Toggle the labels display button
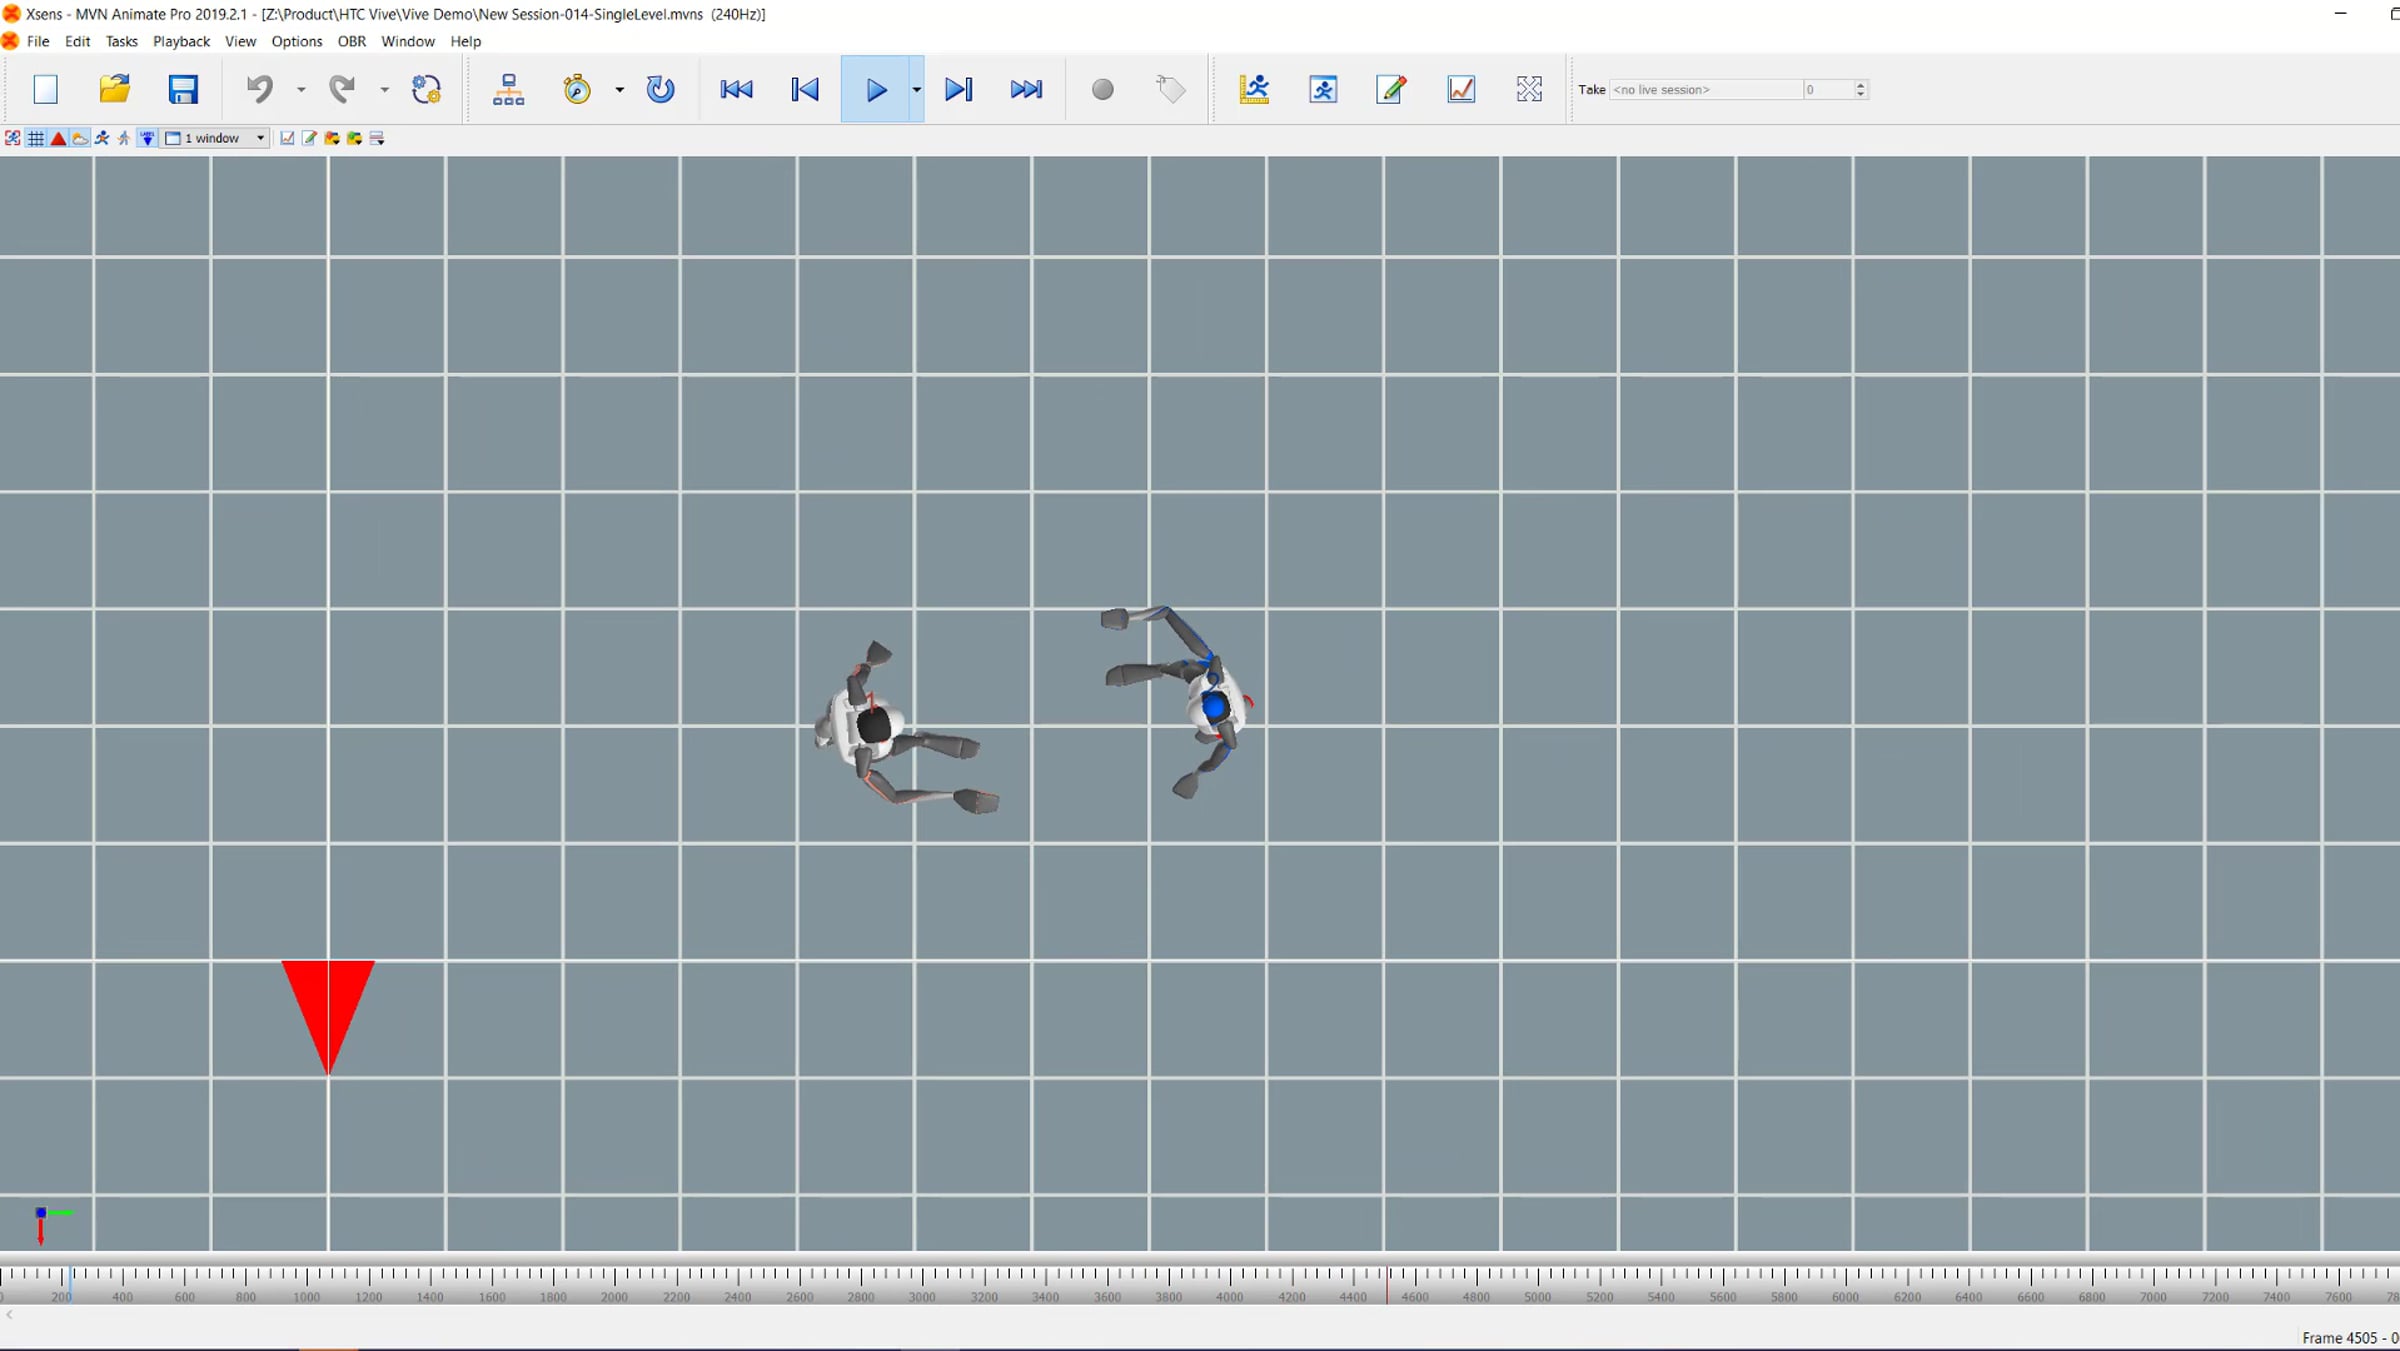 tap(146, 139)
